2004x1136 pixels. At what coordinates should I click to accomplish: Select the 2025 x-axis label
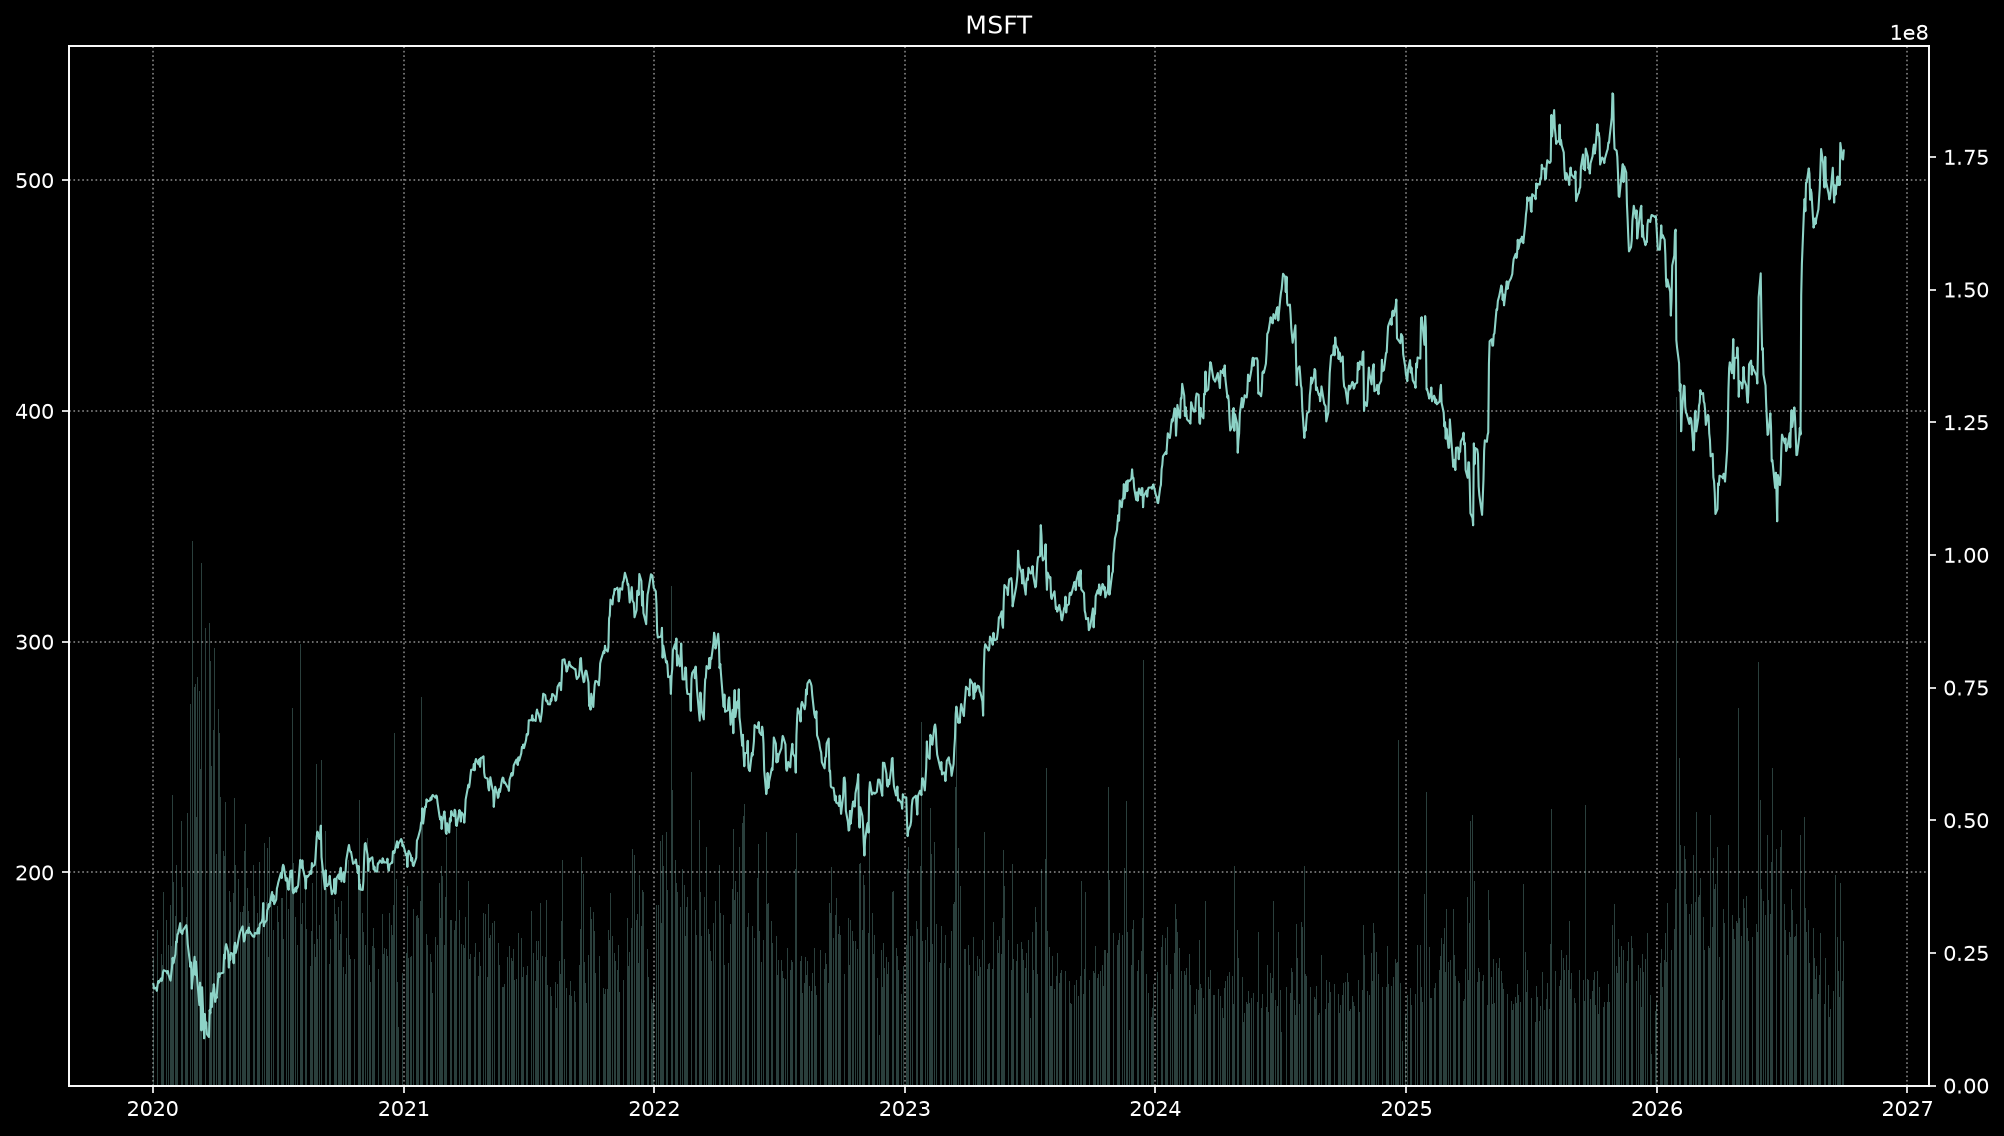pos(1406,1109)
